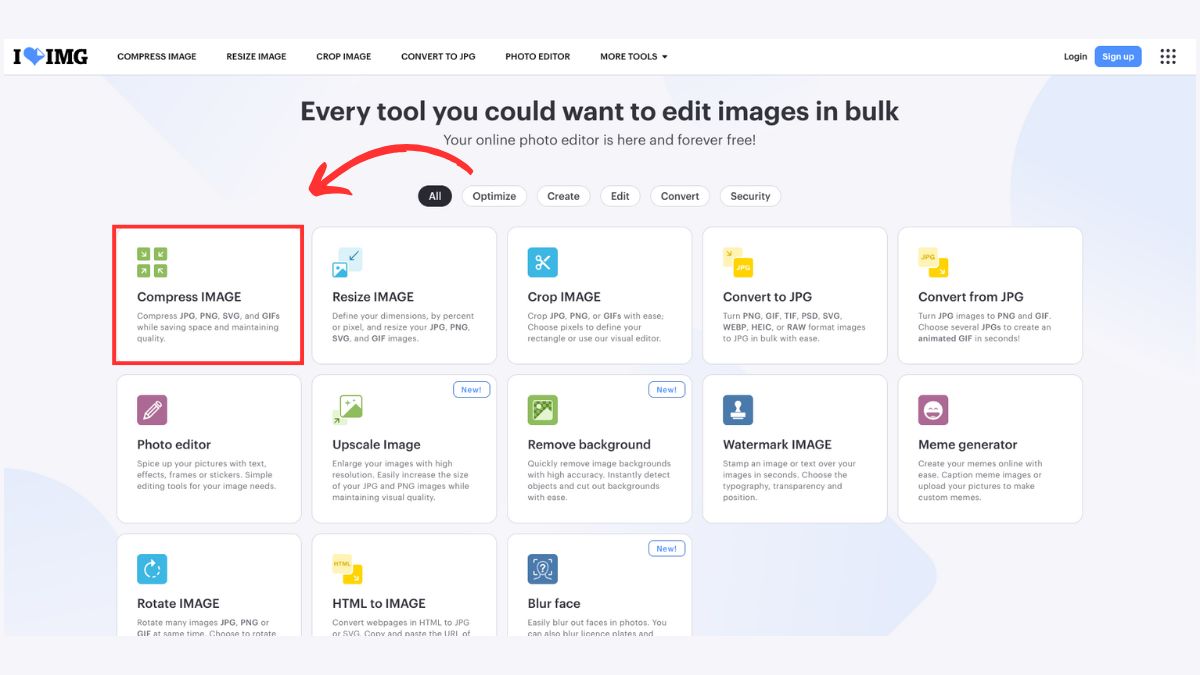Select the All filter tab

435,196
